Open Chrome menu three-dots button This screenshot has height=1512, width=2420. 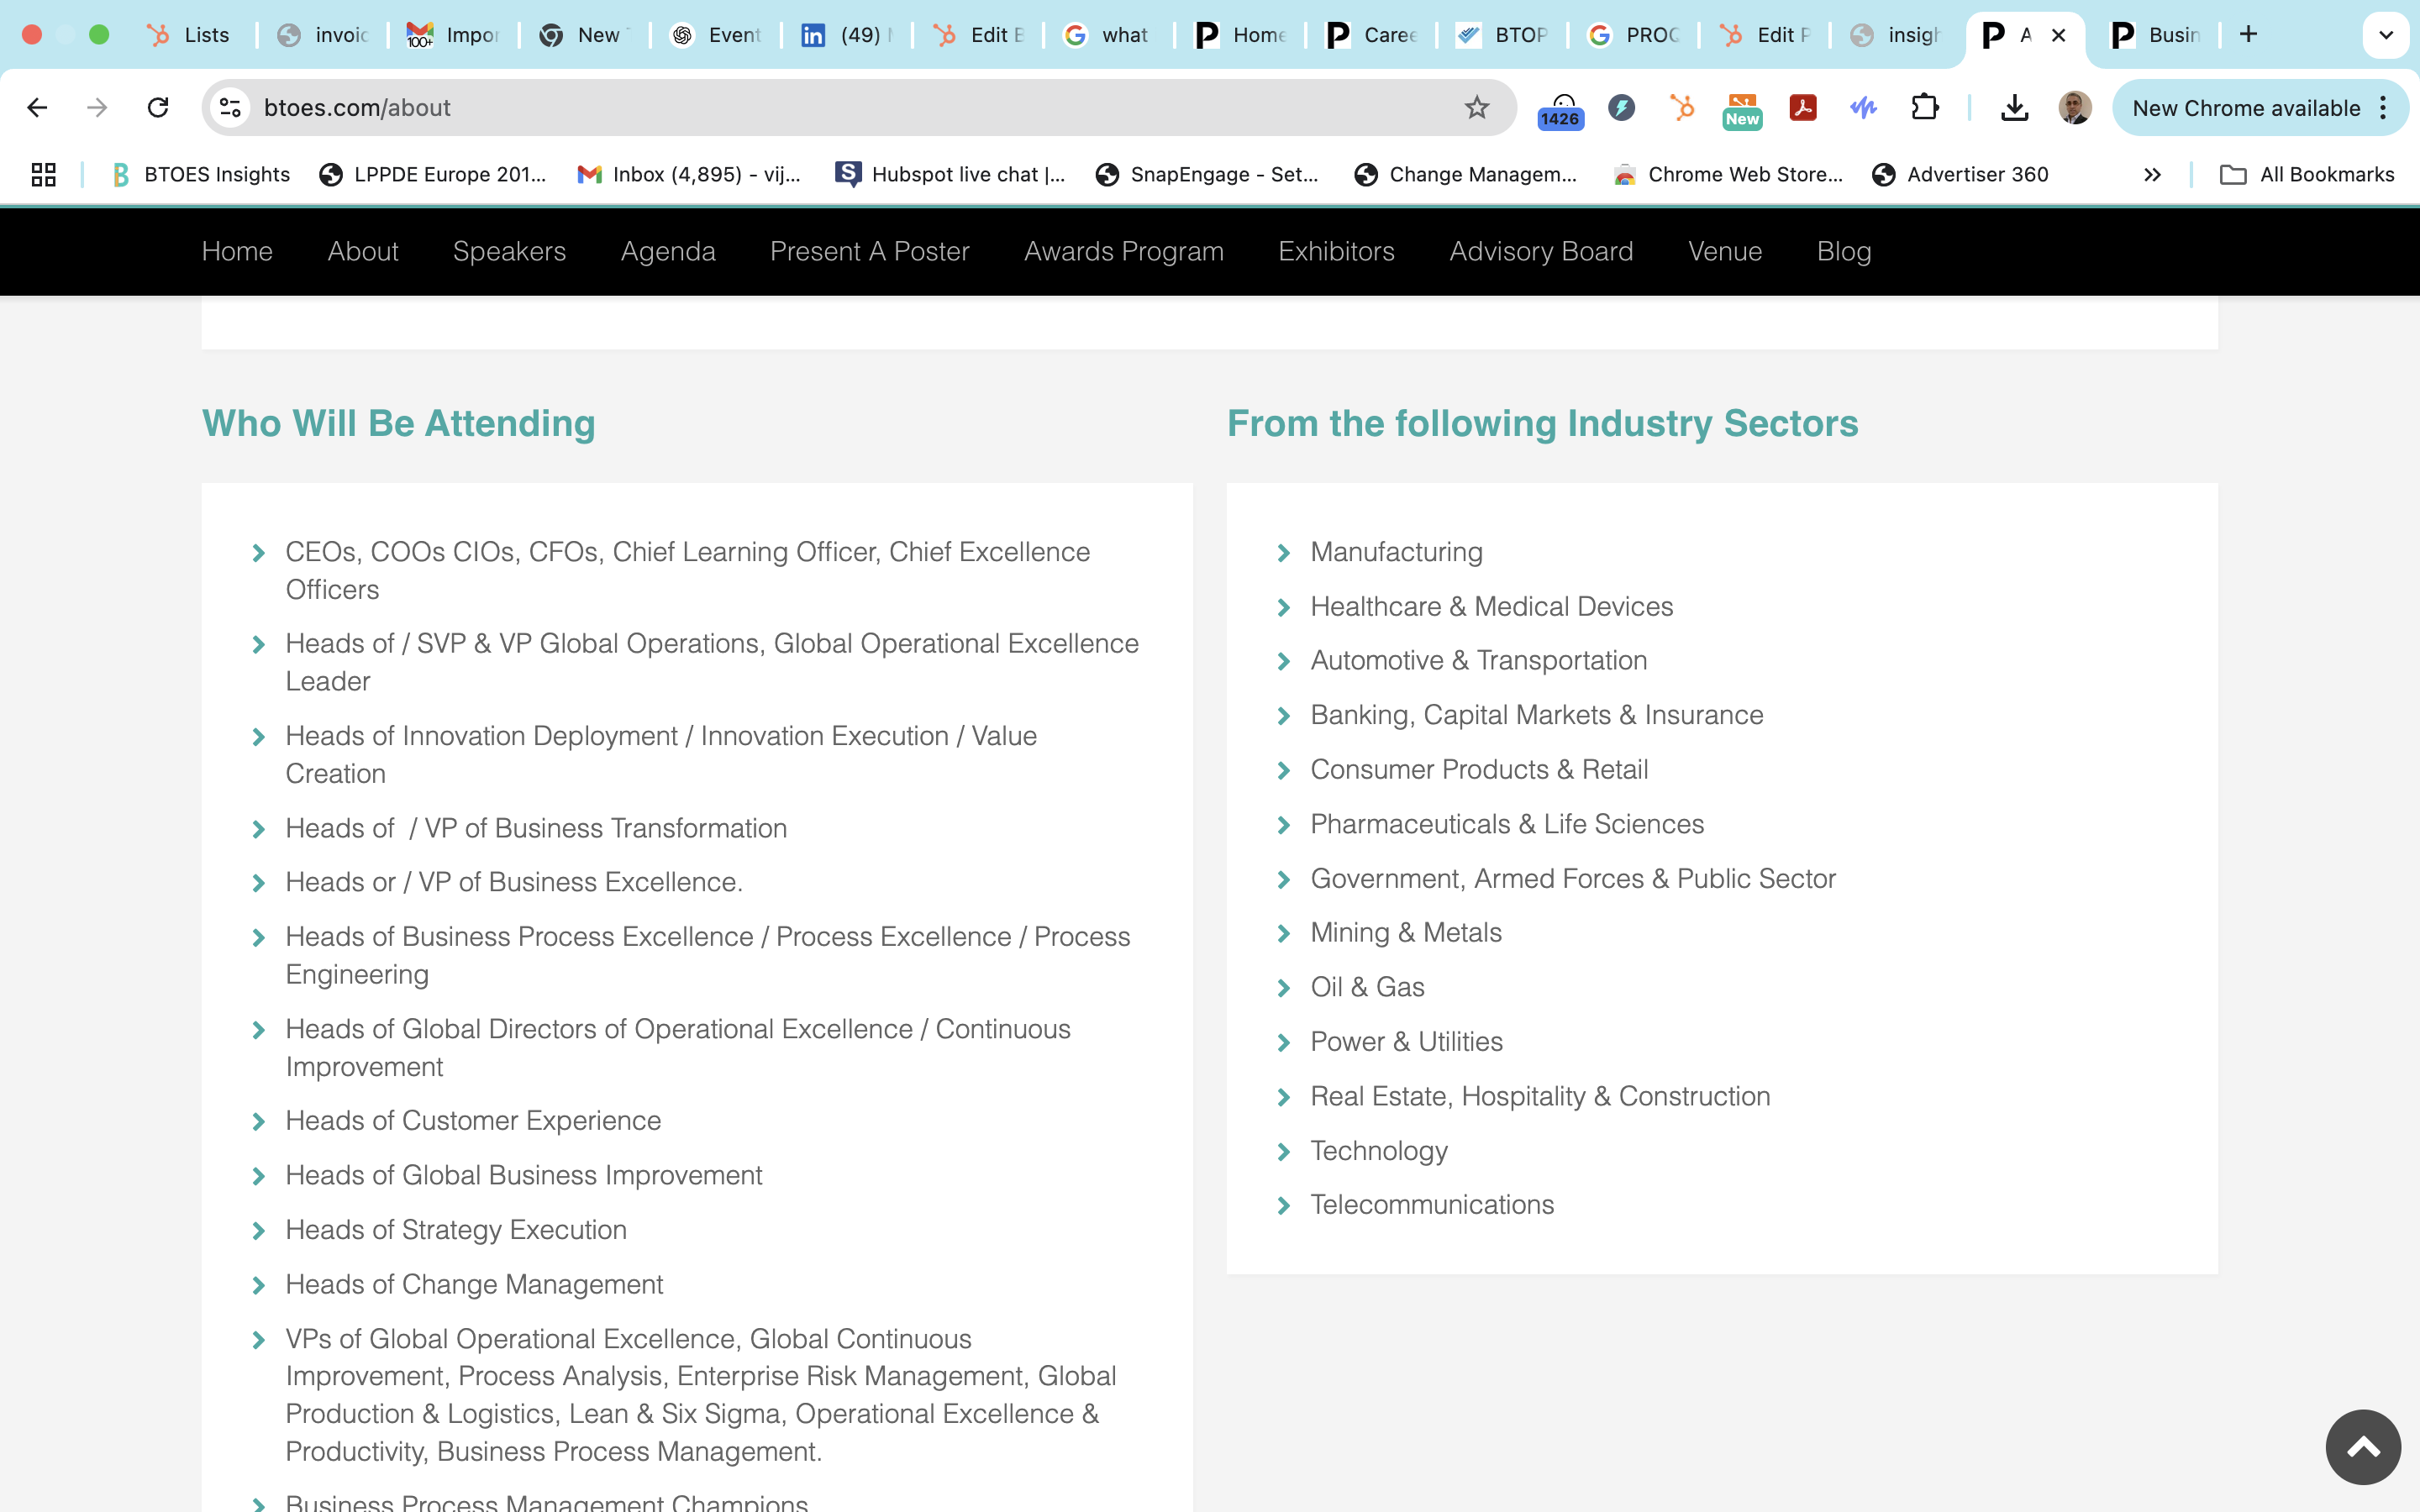2384,108
